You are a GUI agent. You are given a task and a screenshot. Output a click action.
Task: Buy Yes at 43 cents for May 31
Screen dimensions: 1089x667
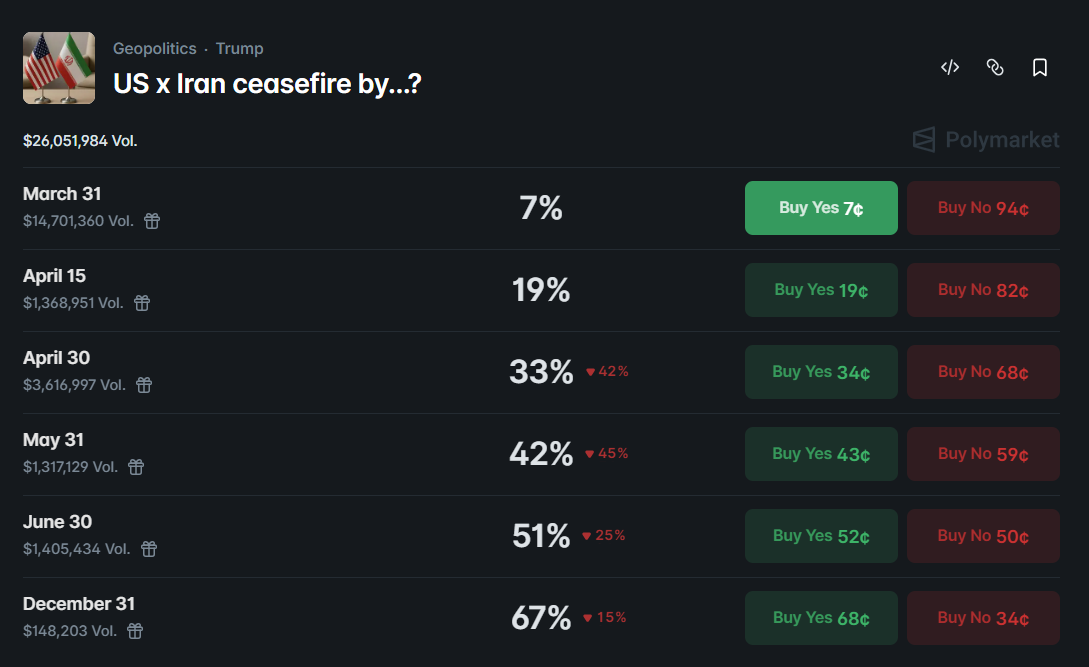click(x=821, y=453)
